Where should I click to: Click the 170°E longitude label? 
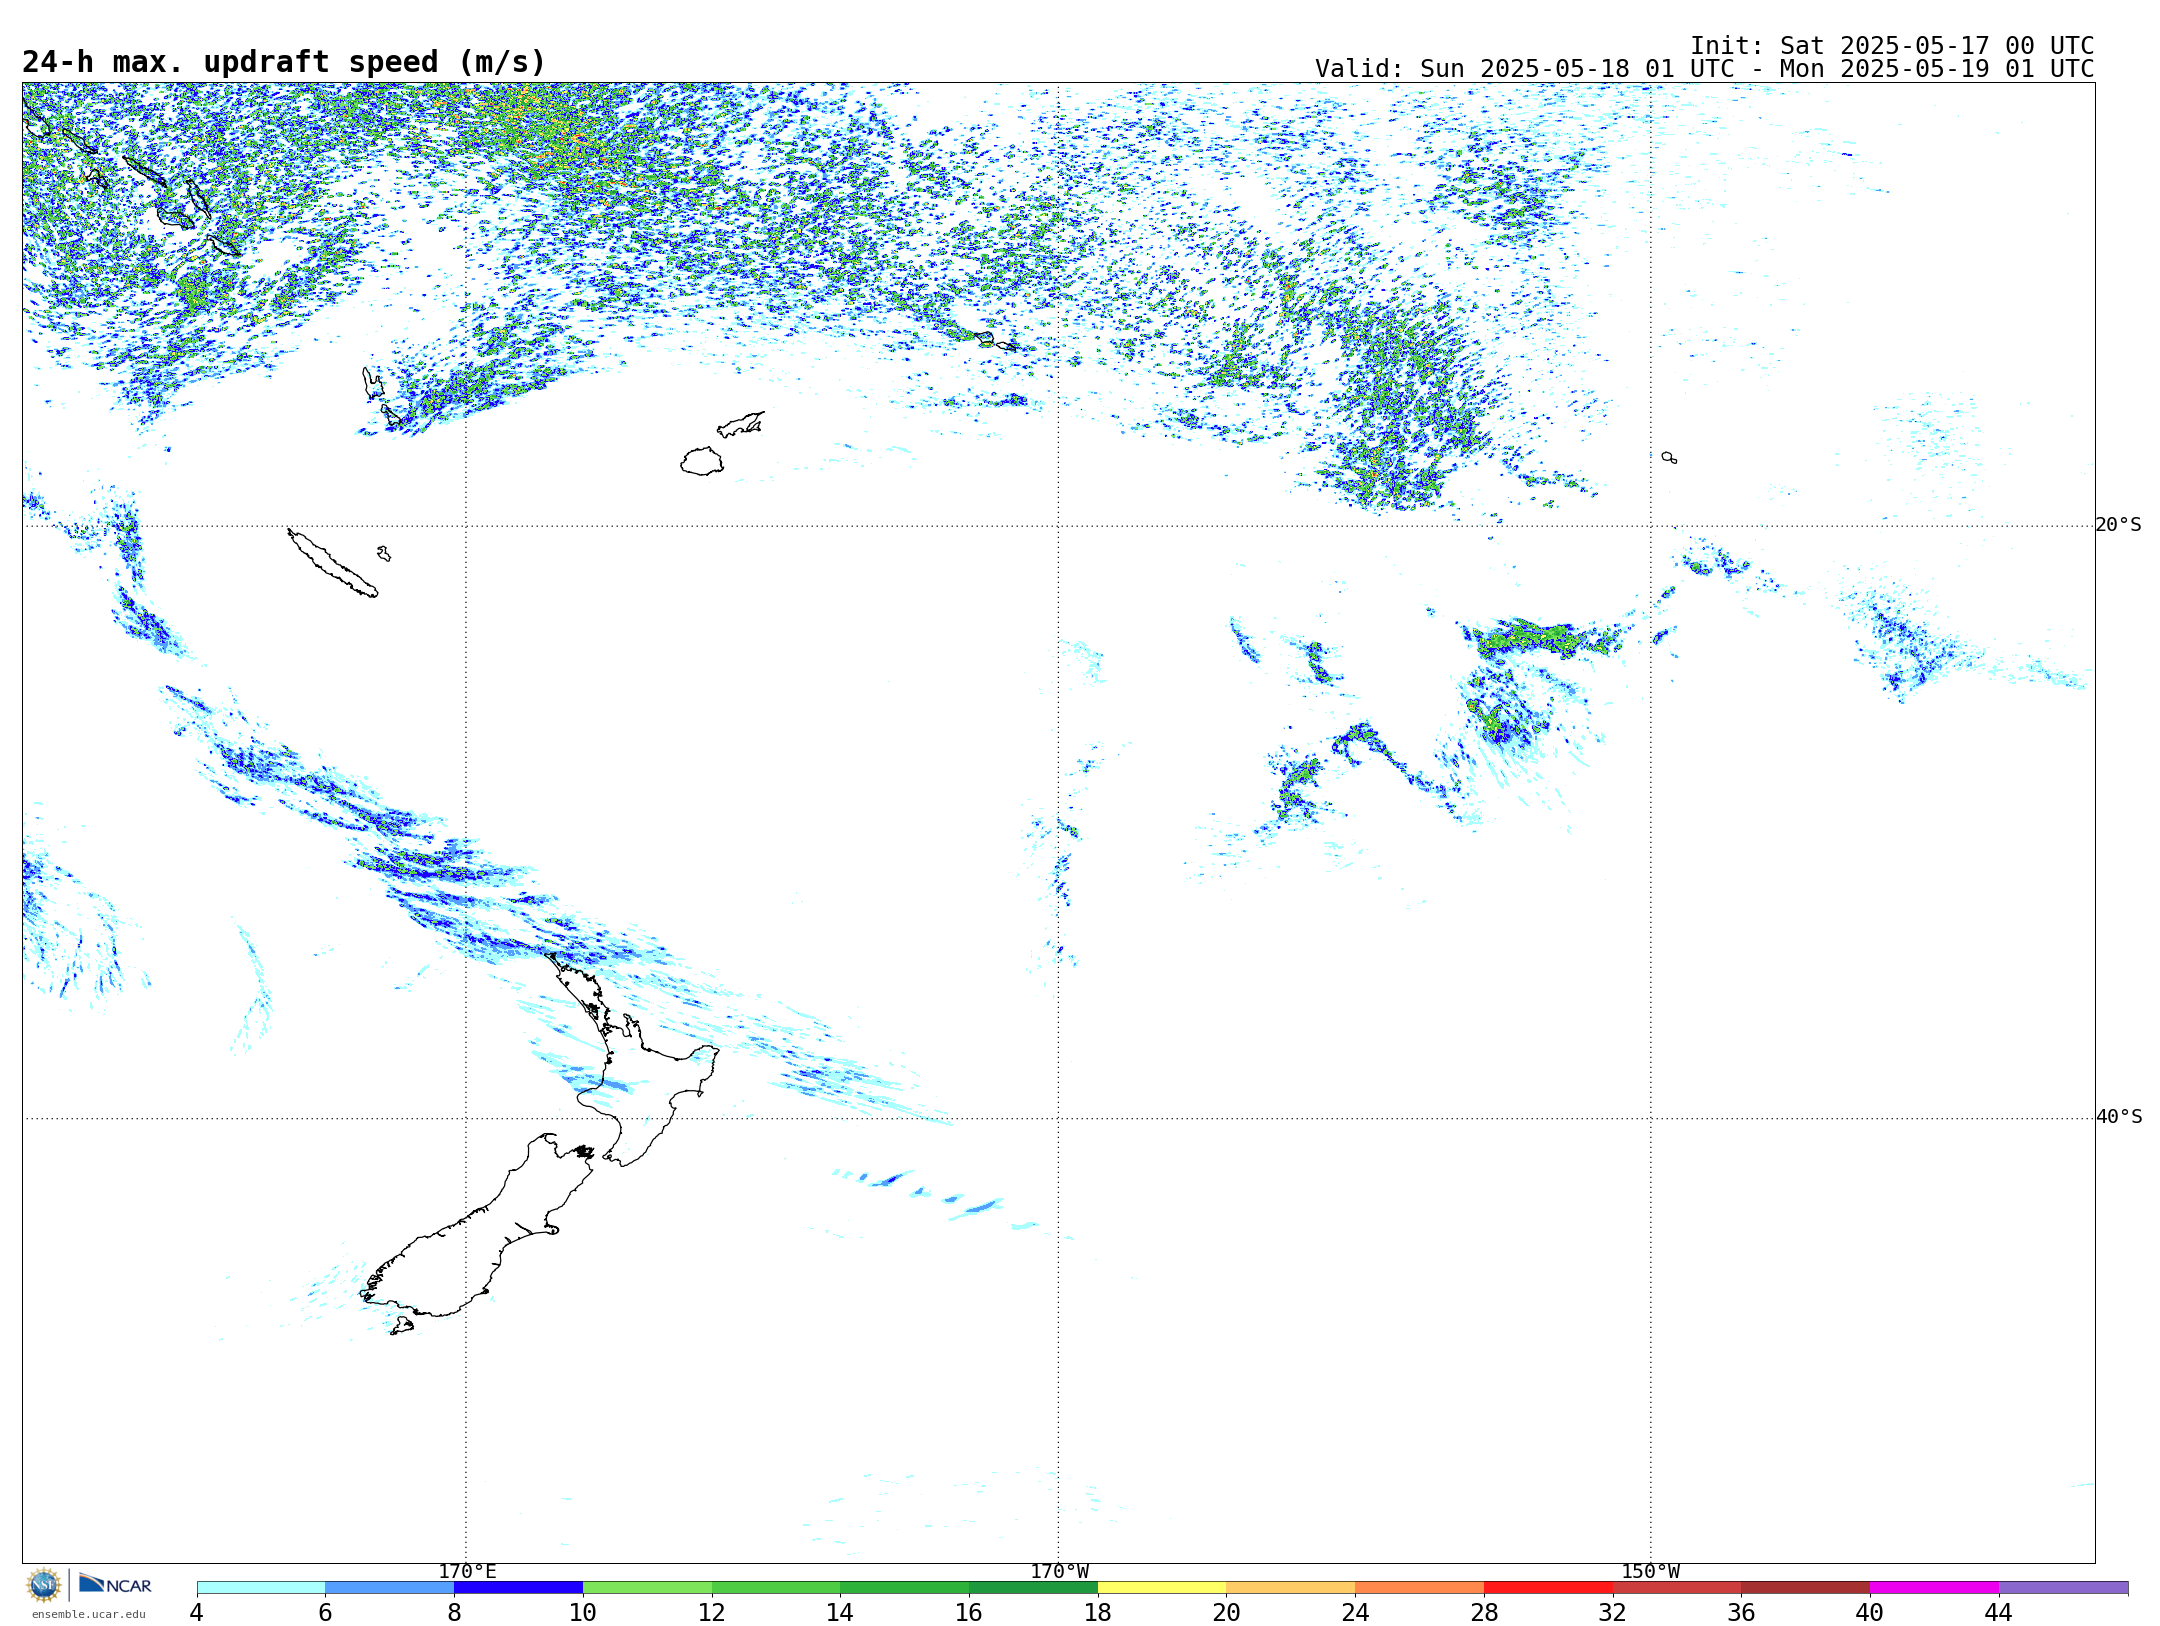pos(467,1572)
